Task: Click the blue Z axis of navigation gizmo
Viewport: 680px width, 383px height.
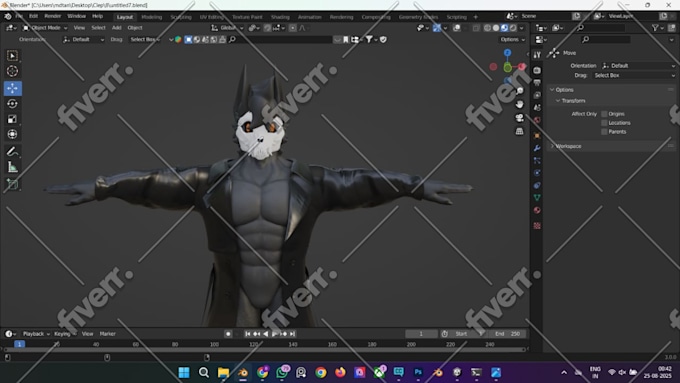Action: pos(507,52)
